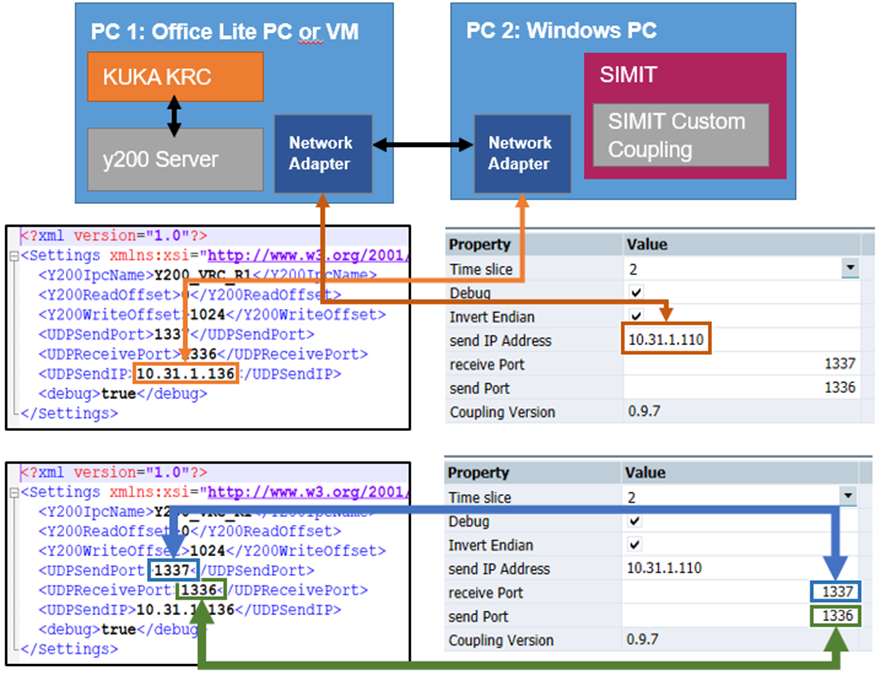Select UDPSendPort value 1337 in lower XML
The image size is (886, 681).
click(x=172, y=570)
